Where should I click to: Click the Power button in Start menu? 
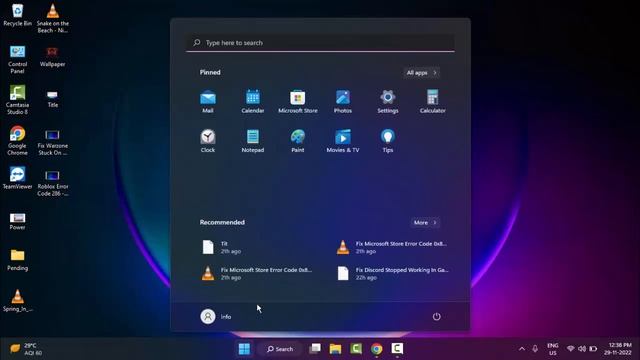[436, 316]
